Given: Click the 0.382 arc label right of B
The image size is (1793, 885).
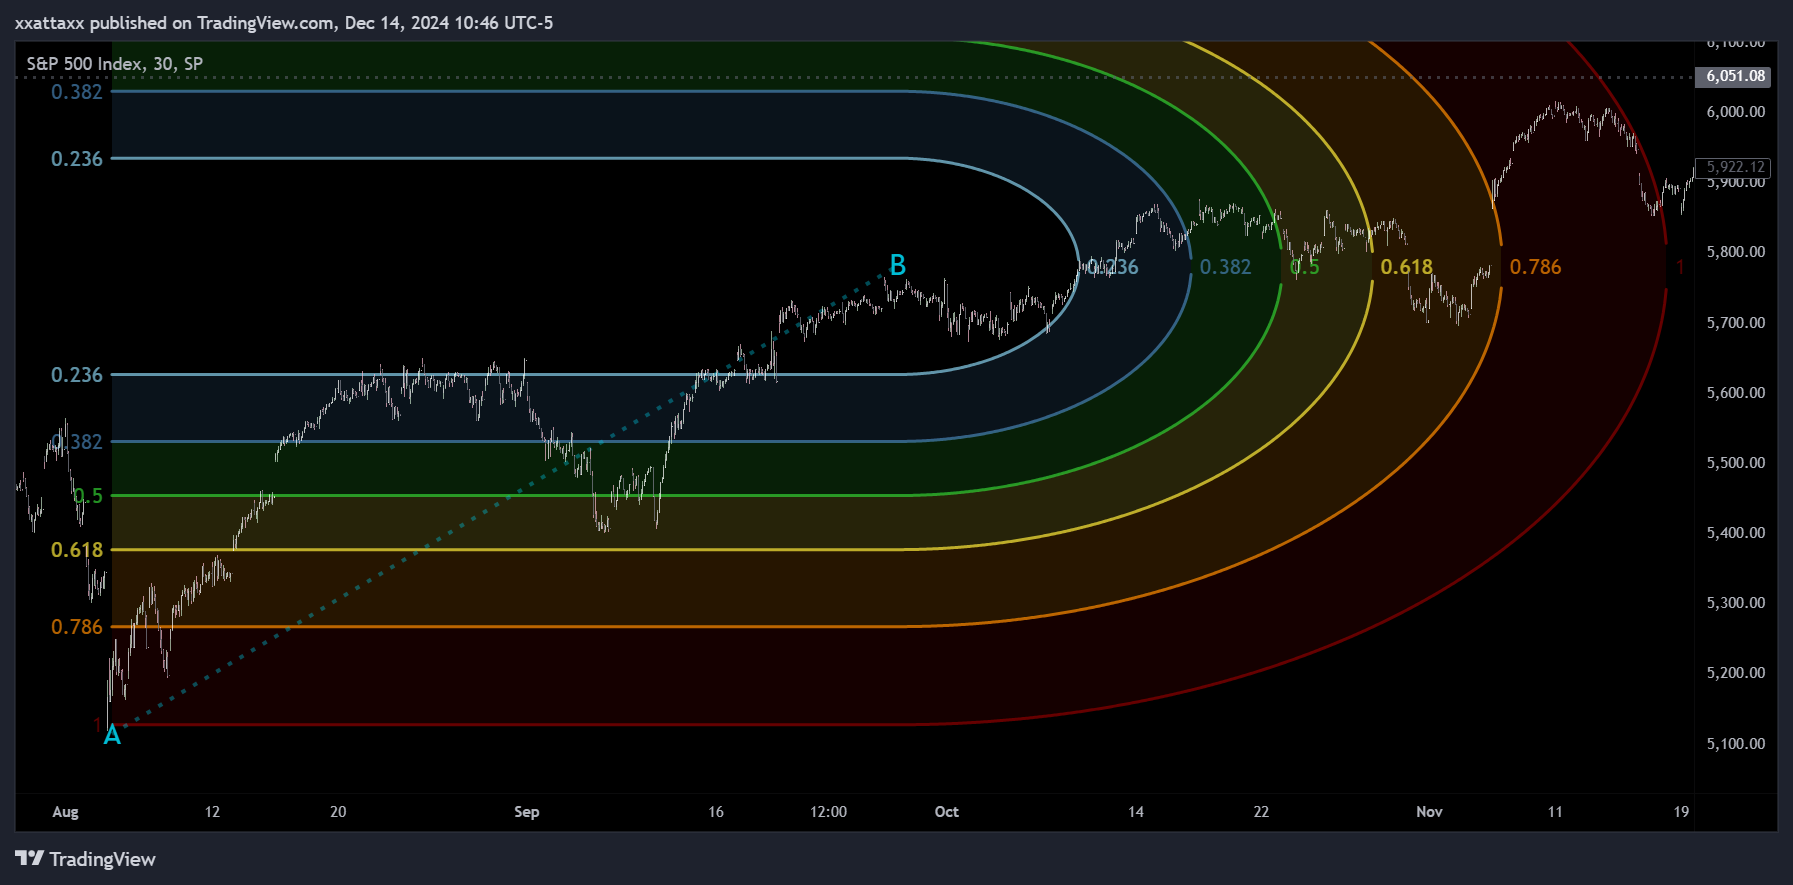Looking at the screenshot, I should coord(1225,267).
